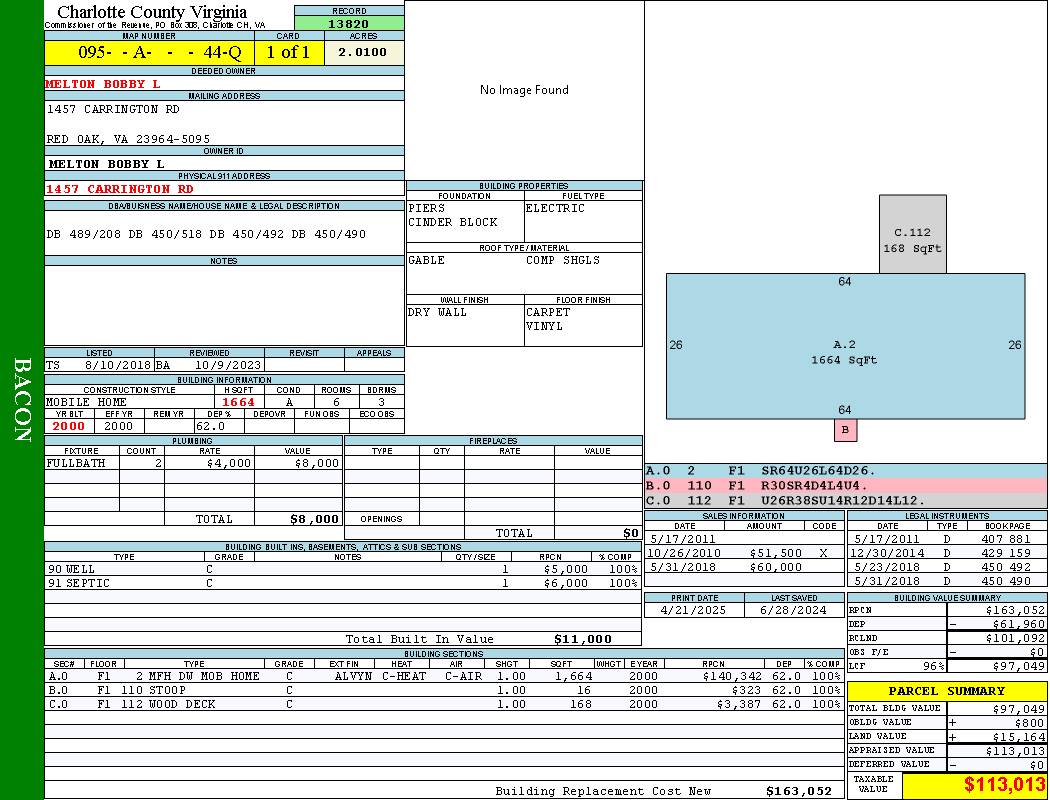Image resolution: width=1050 pixels, height=800 pixels.
Task: Click the red physical 911 address
Action: click(x=120, y=188)
